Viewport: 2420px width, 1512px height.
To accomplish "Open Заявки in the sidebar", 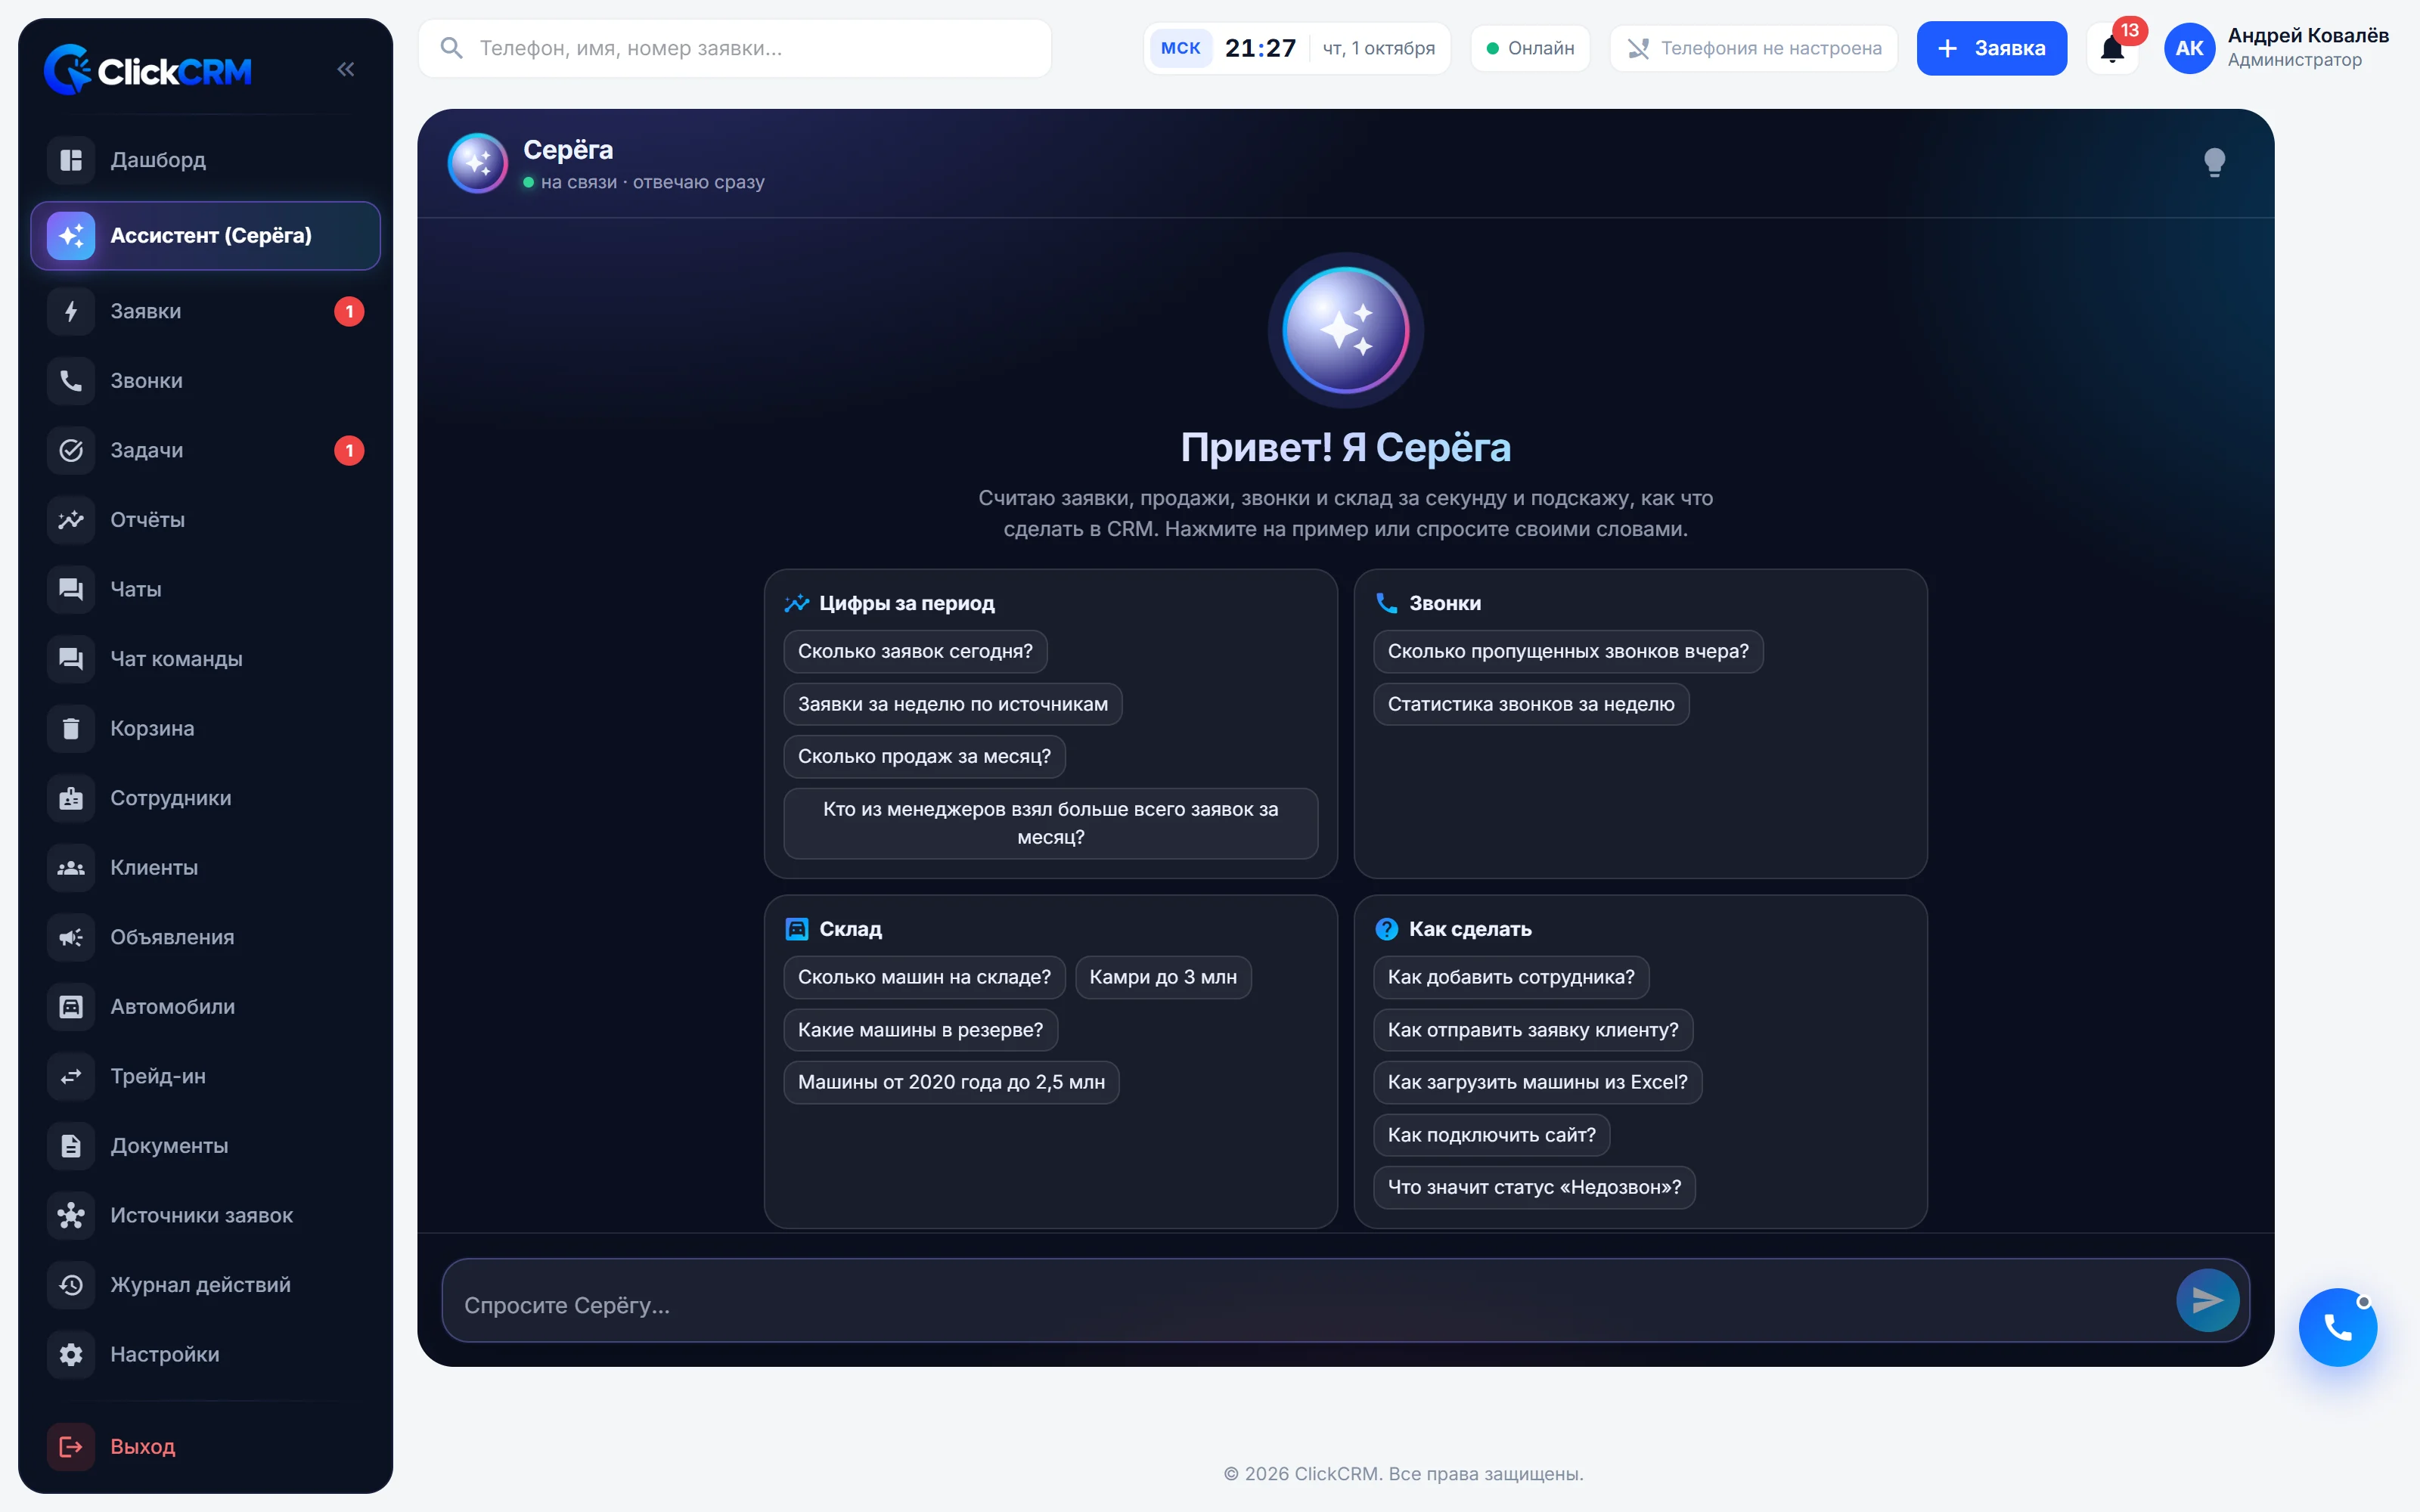I will coord(205,311).
